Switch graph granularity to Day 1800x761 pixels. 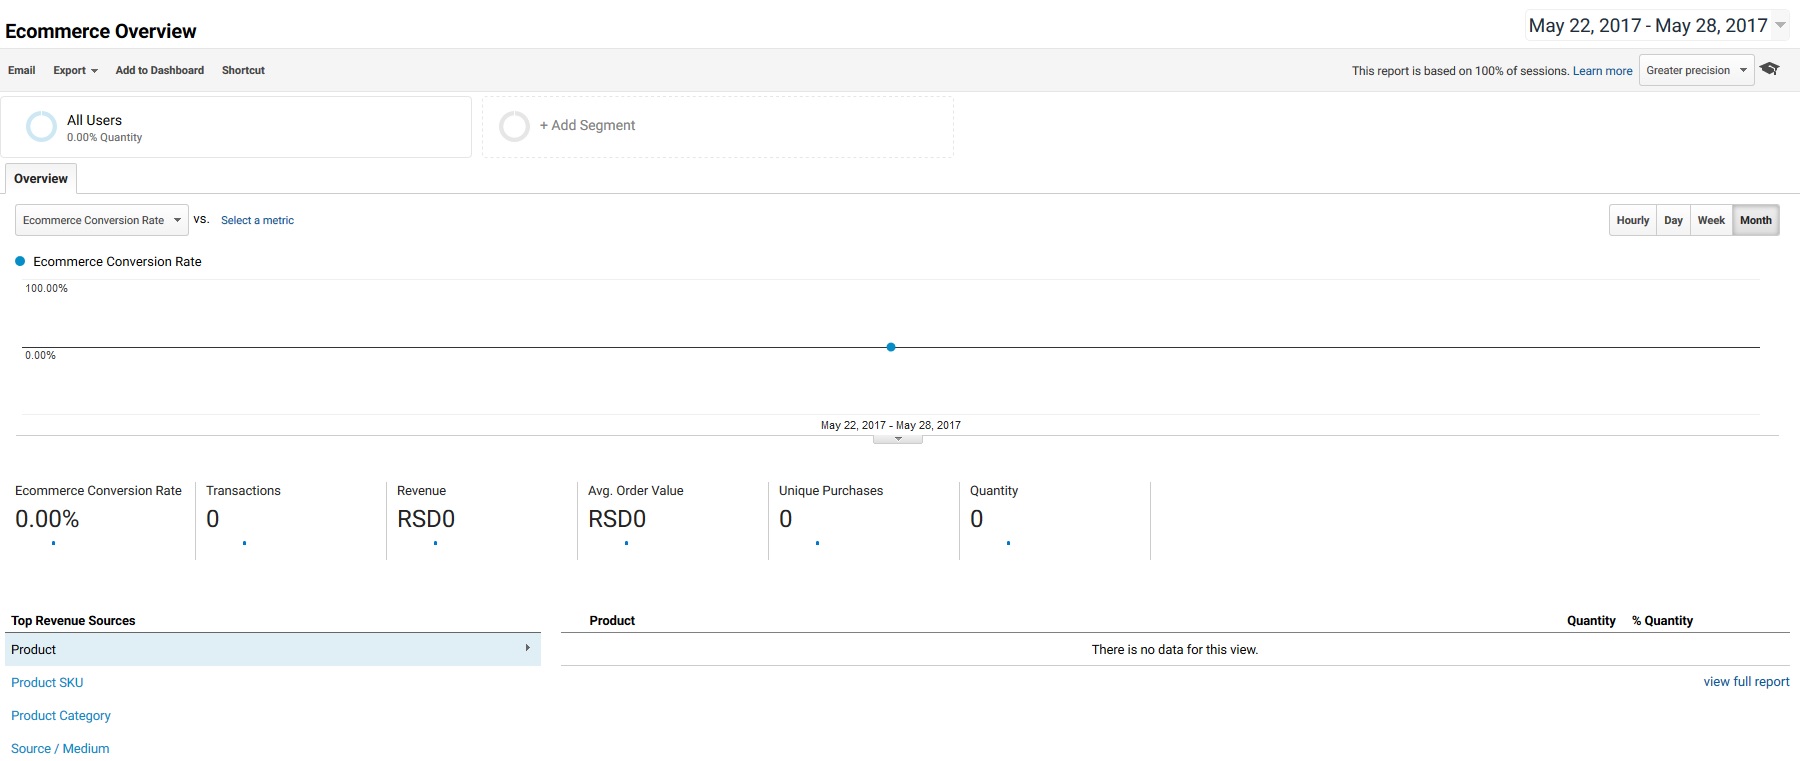click(1673, 220)
